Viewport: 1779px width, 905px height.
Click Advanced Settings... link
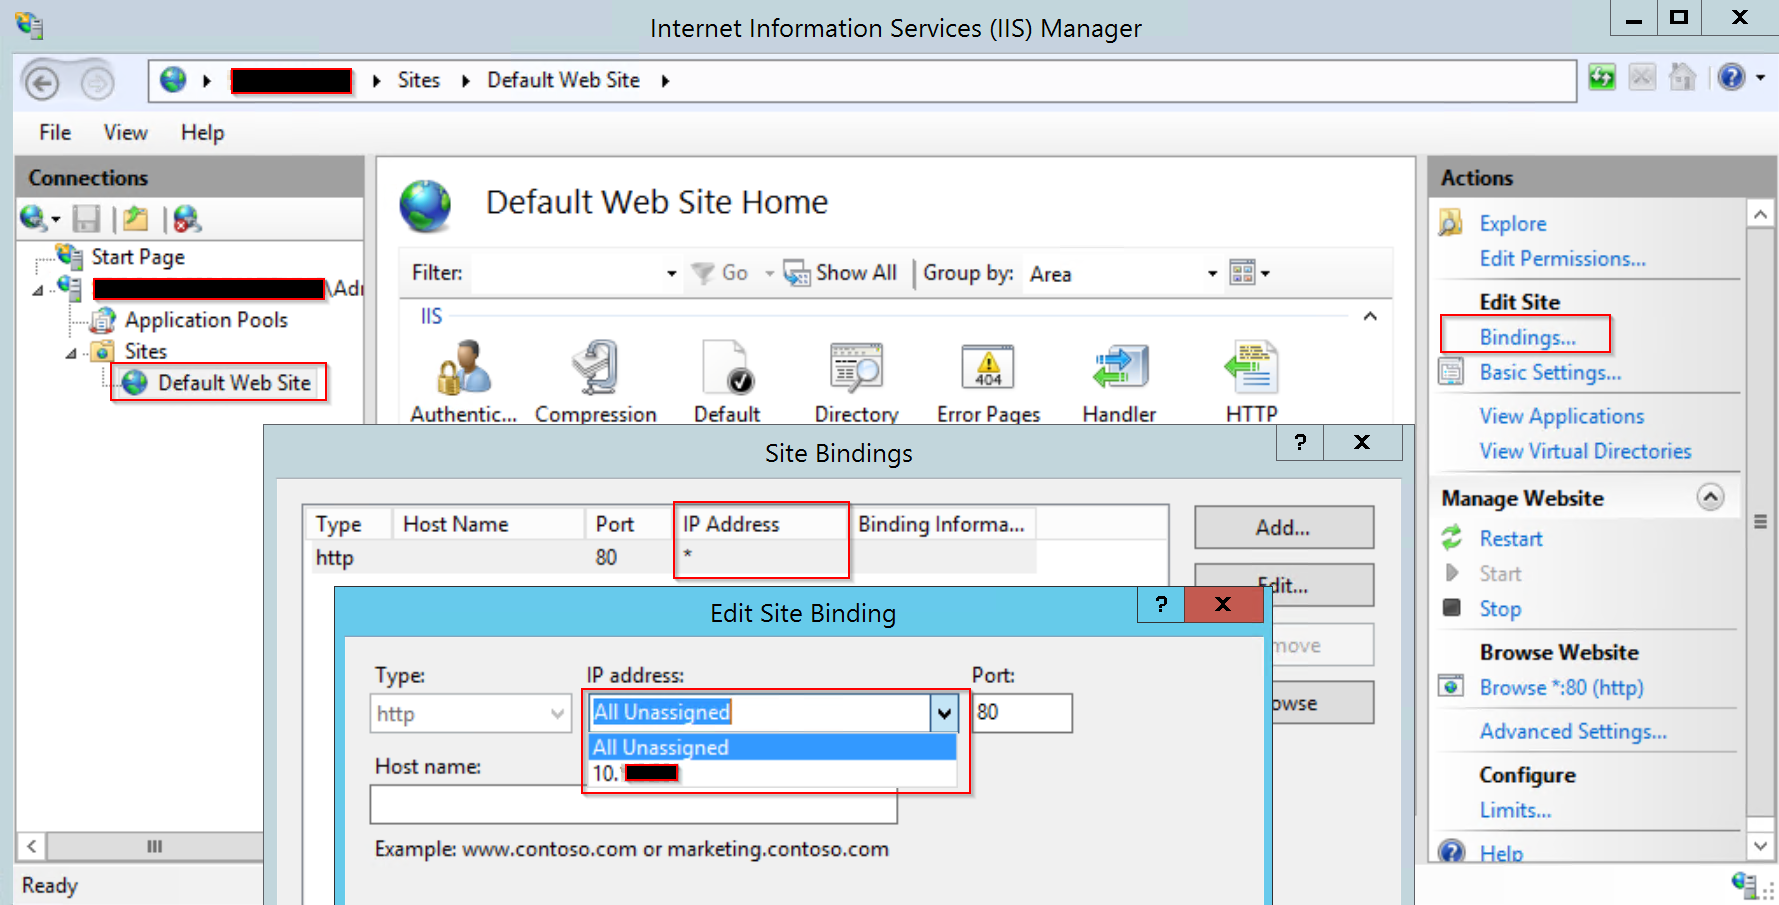pos(1573,731)
